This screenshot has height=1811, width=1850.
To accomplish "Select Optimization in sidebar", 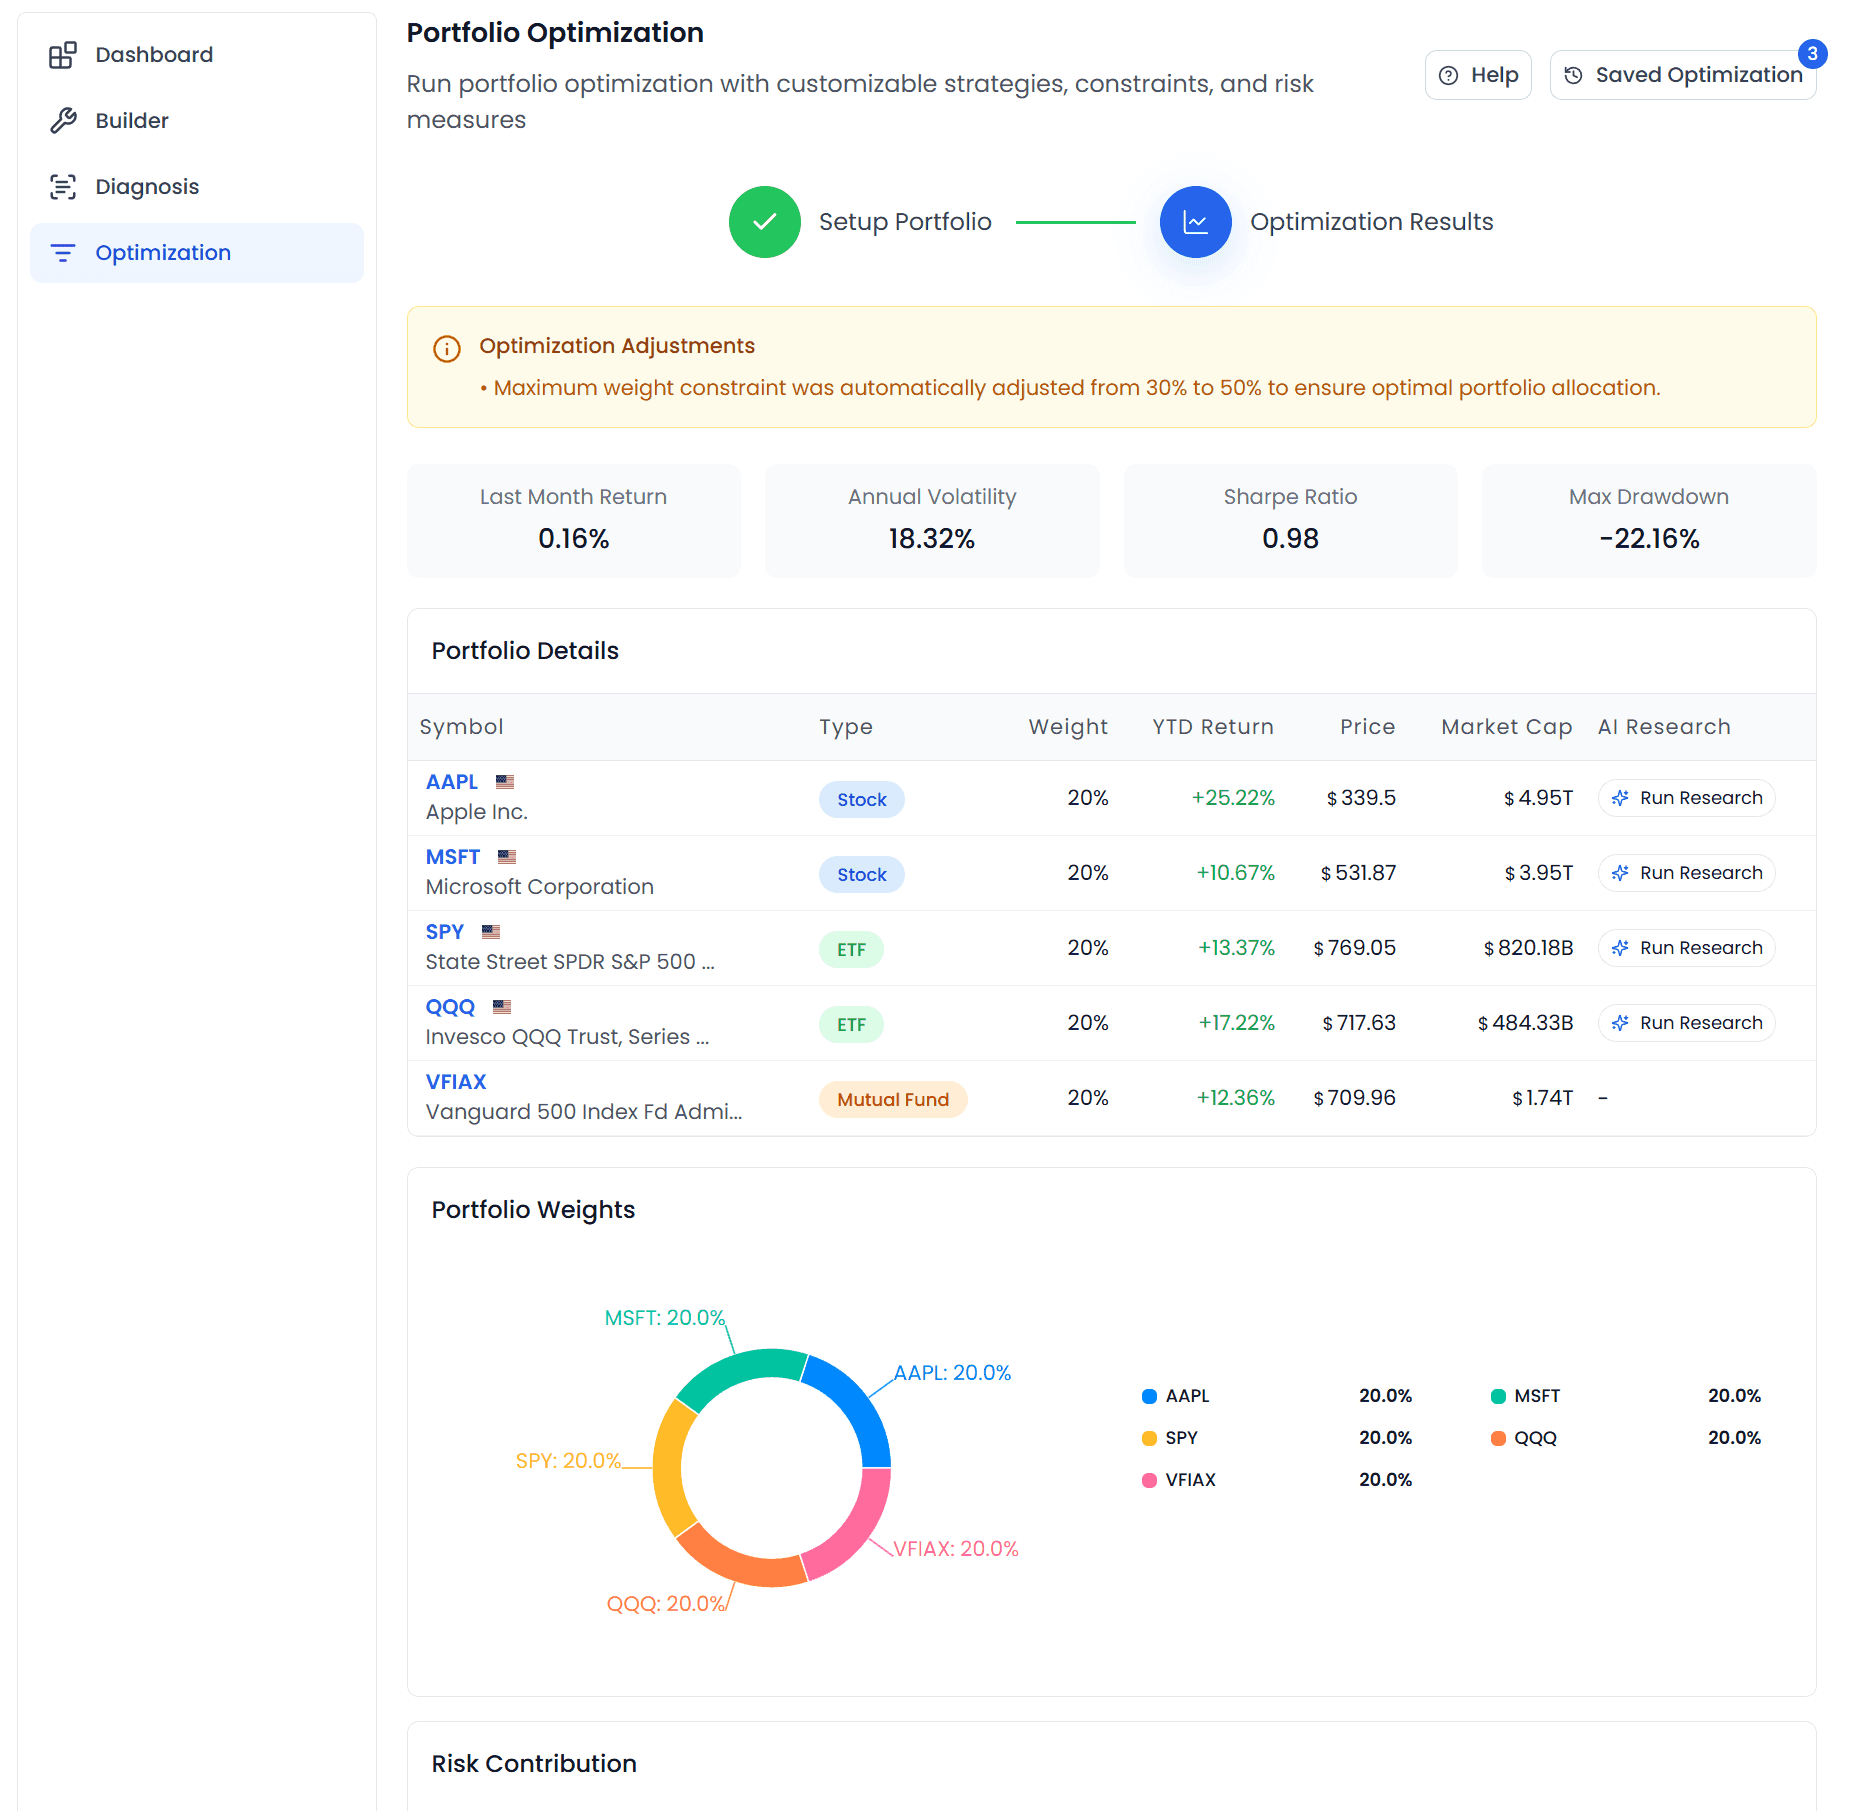I will click(197, 253).
